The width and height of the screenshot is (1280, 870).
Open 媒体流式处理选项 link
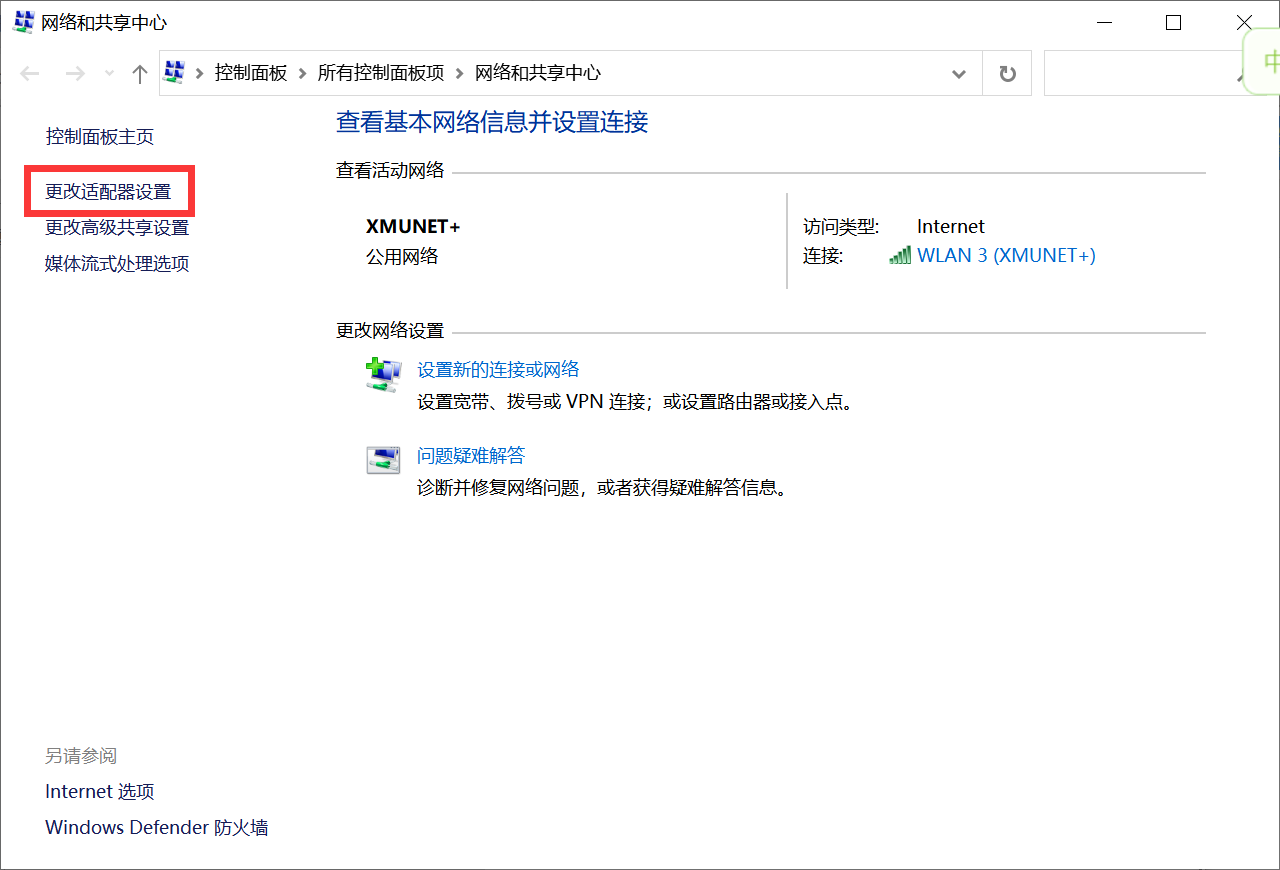(x=117, y=264)
